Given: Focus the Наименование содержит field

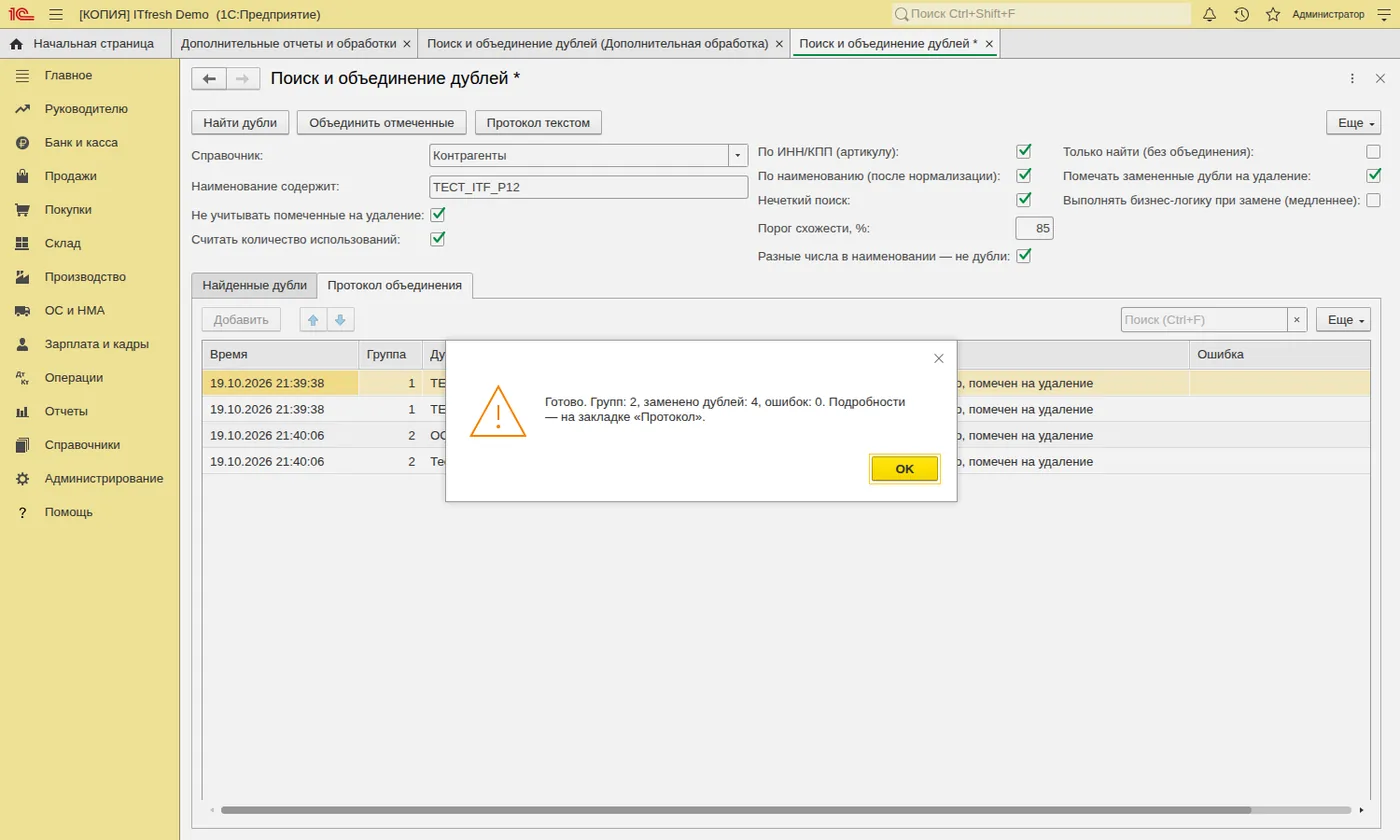Looking at the screenshot, I should (x=589, y=187).
